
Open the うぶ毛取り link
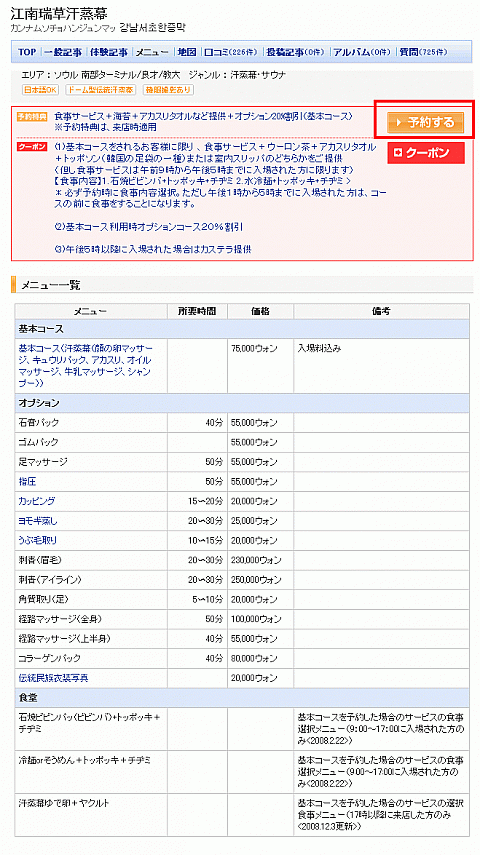click(x=38, y=540)
